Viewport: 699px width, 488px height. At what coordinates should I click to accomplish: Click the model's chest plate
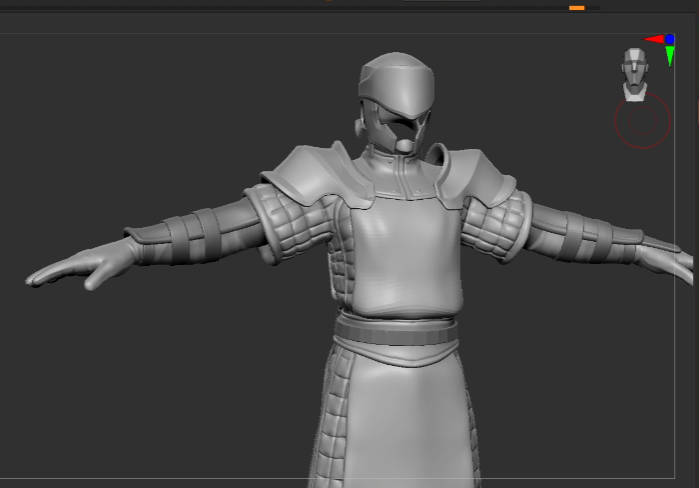tap(406, 256)
